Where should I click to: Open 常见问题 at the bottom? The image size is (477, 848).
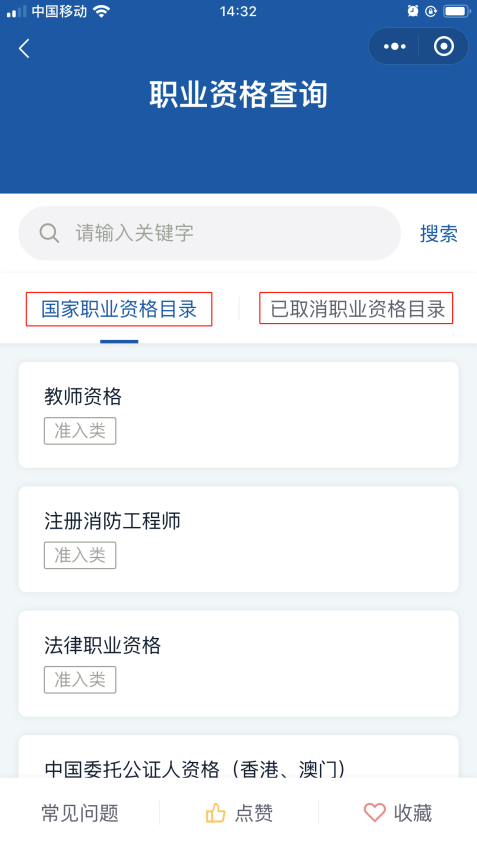click(x=80, y=813)
